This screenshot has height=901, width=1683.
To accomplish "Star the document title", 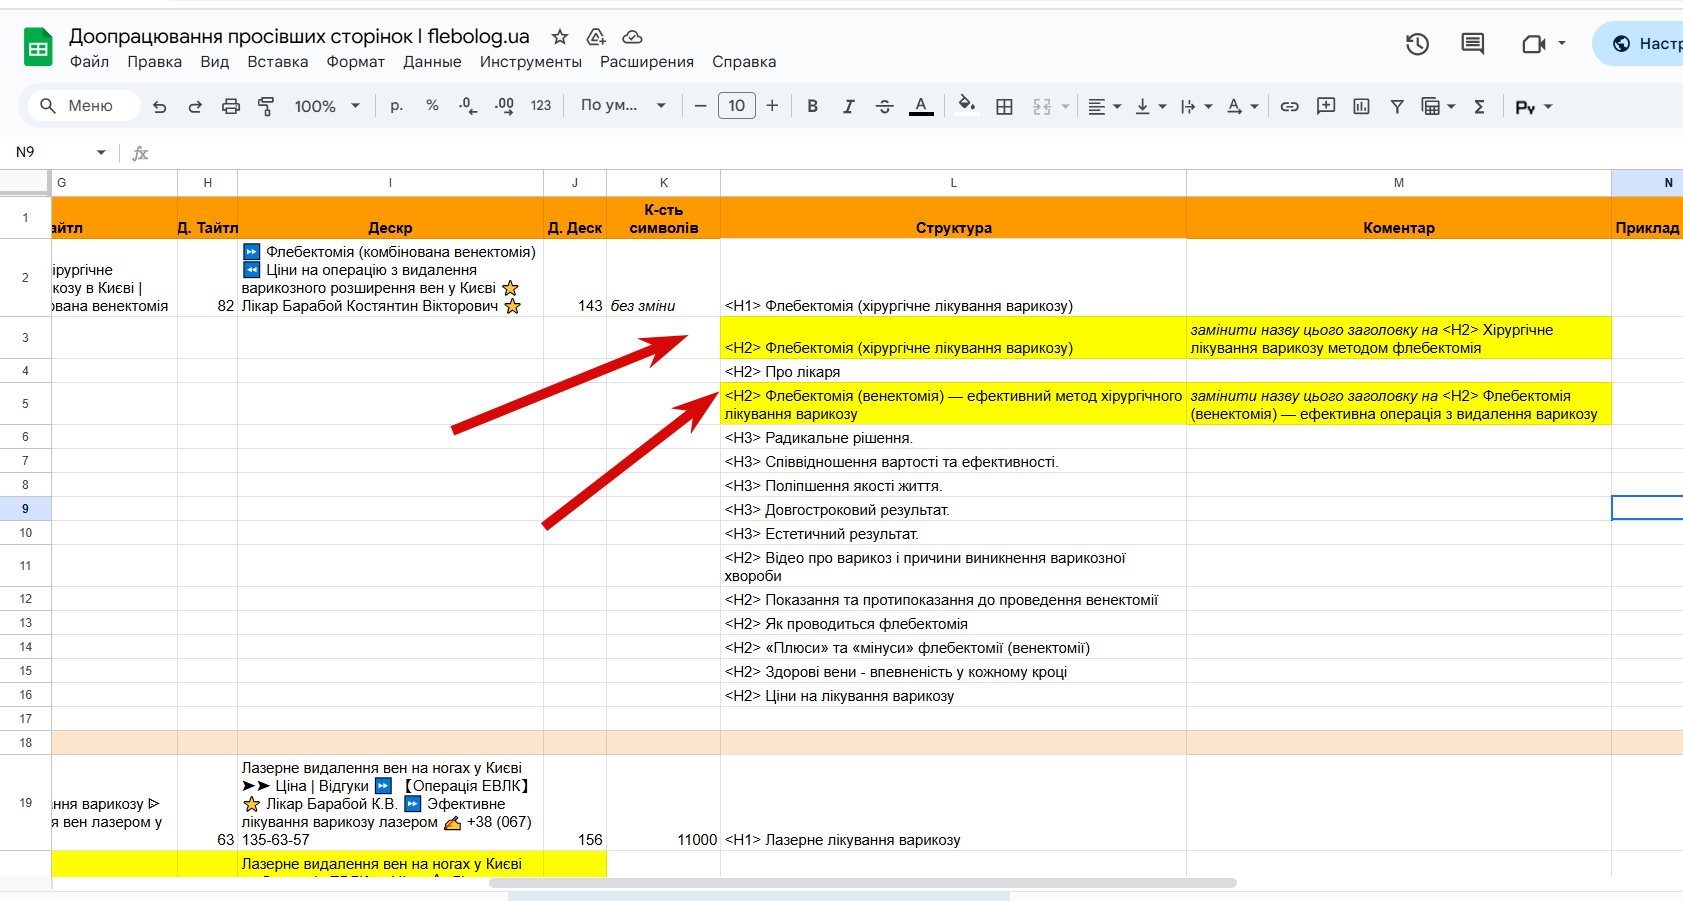I will (x=560, y=37).
